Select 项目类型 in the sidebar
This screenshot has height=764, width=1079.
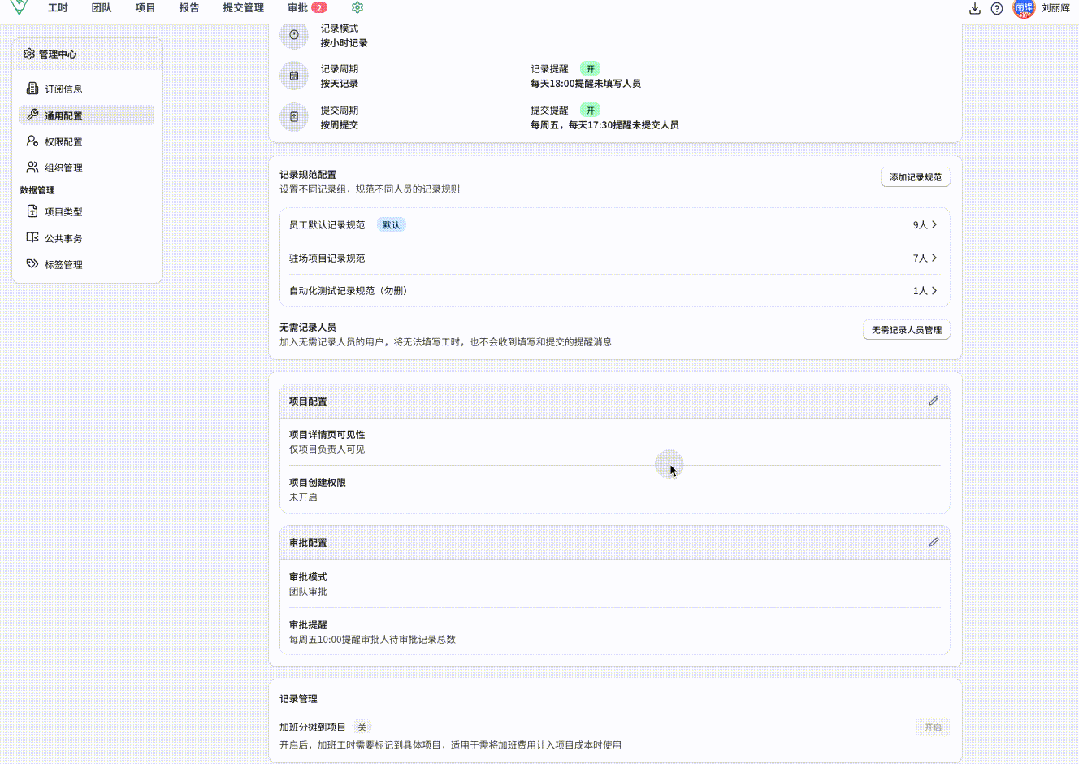click(87, 212)
